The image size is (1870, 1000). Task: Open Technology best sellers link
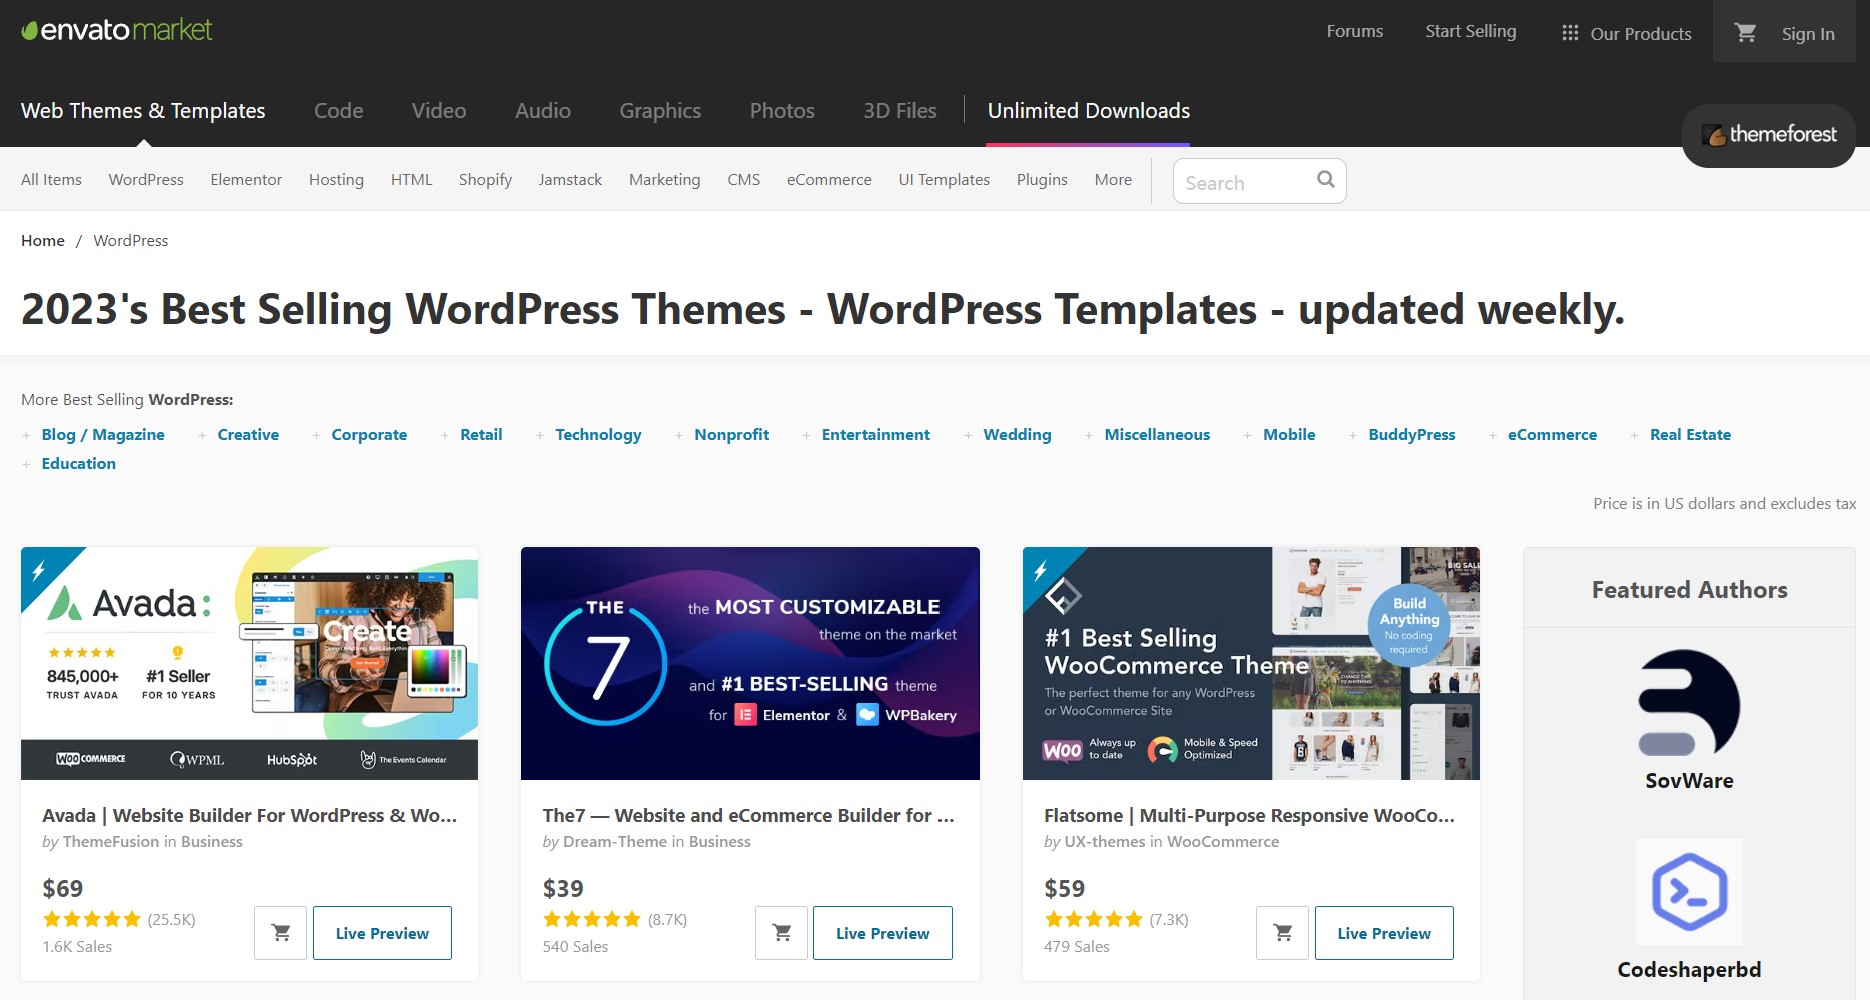(598, 435)
